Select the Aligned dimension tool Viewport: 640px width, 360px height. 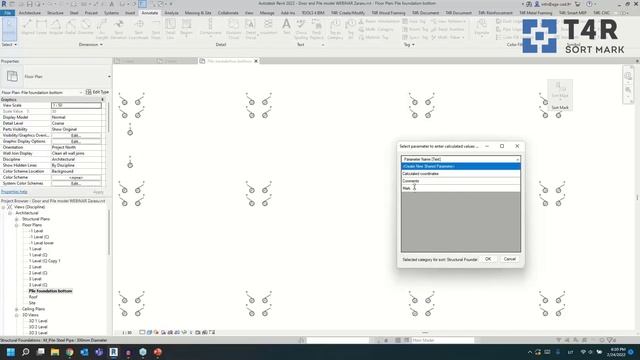click(x=27, y=27)
